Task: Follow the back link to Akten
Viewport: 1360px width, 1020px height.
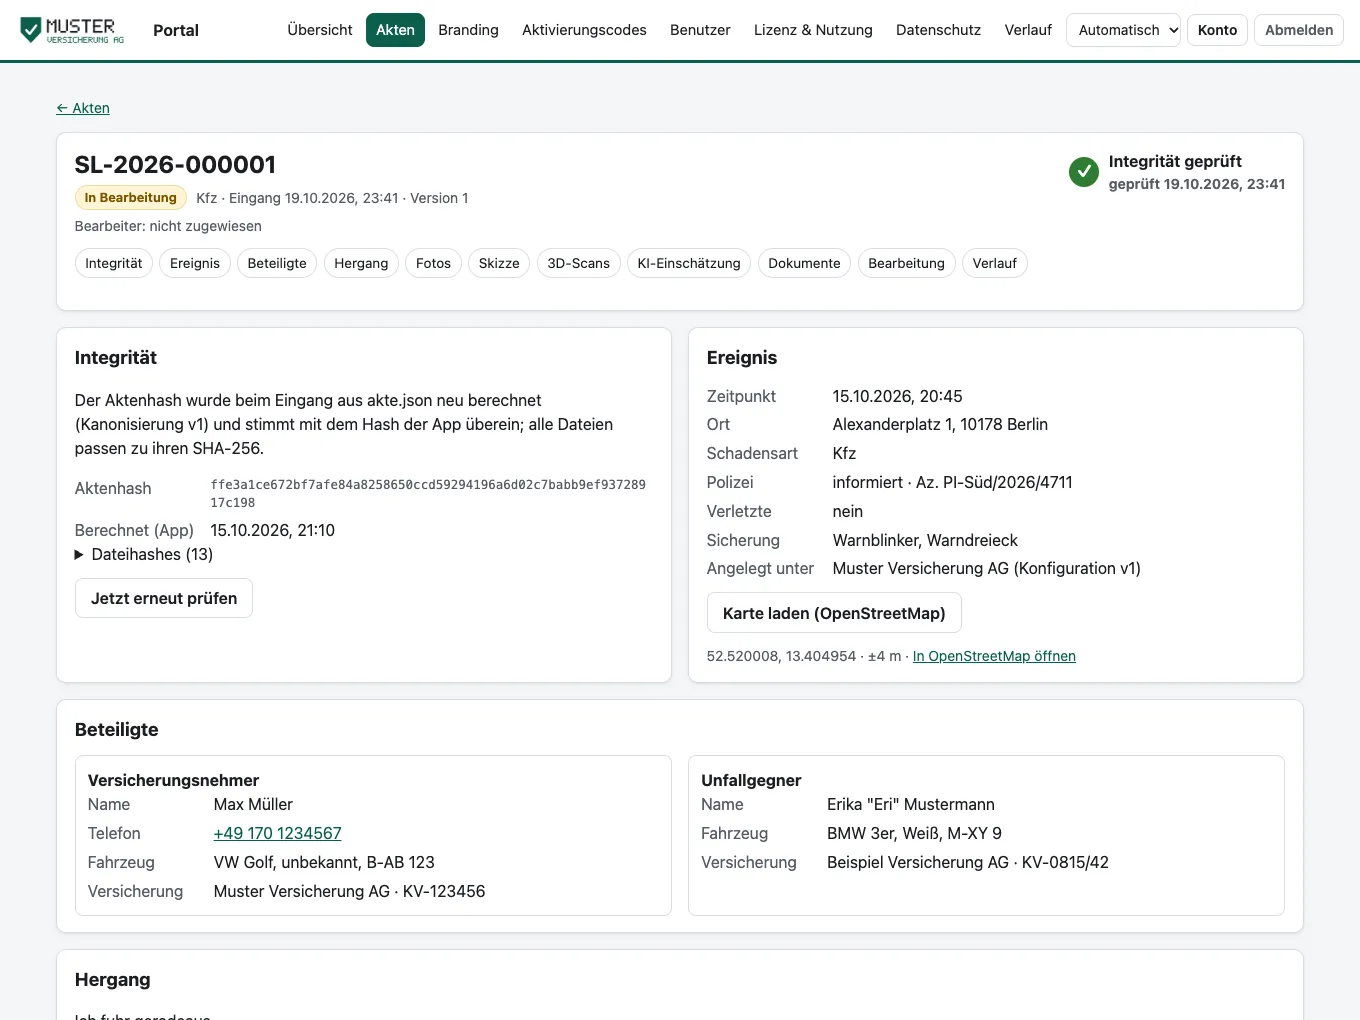Action: pyautogui.click(x=83, y=108)
